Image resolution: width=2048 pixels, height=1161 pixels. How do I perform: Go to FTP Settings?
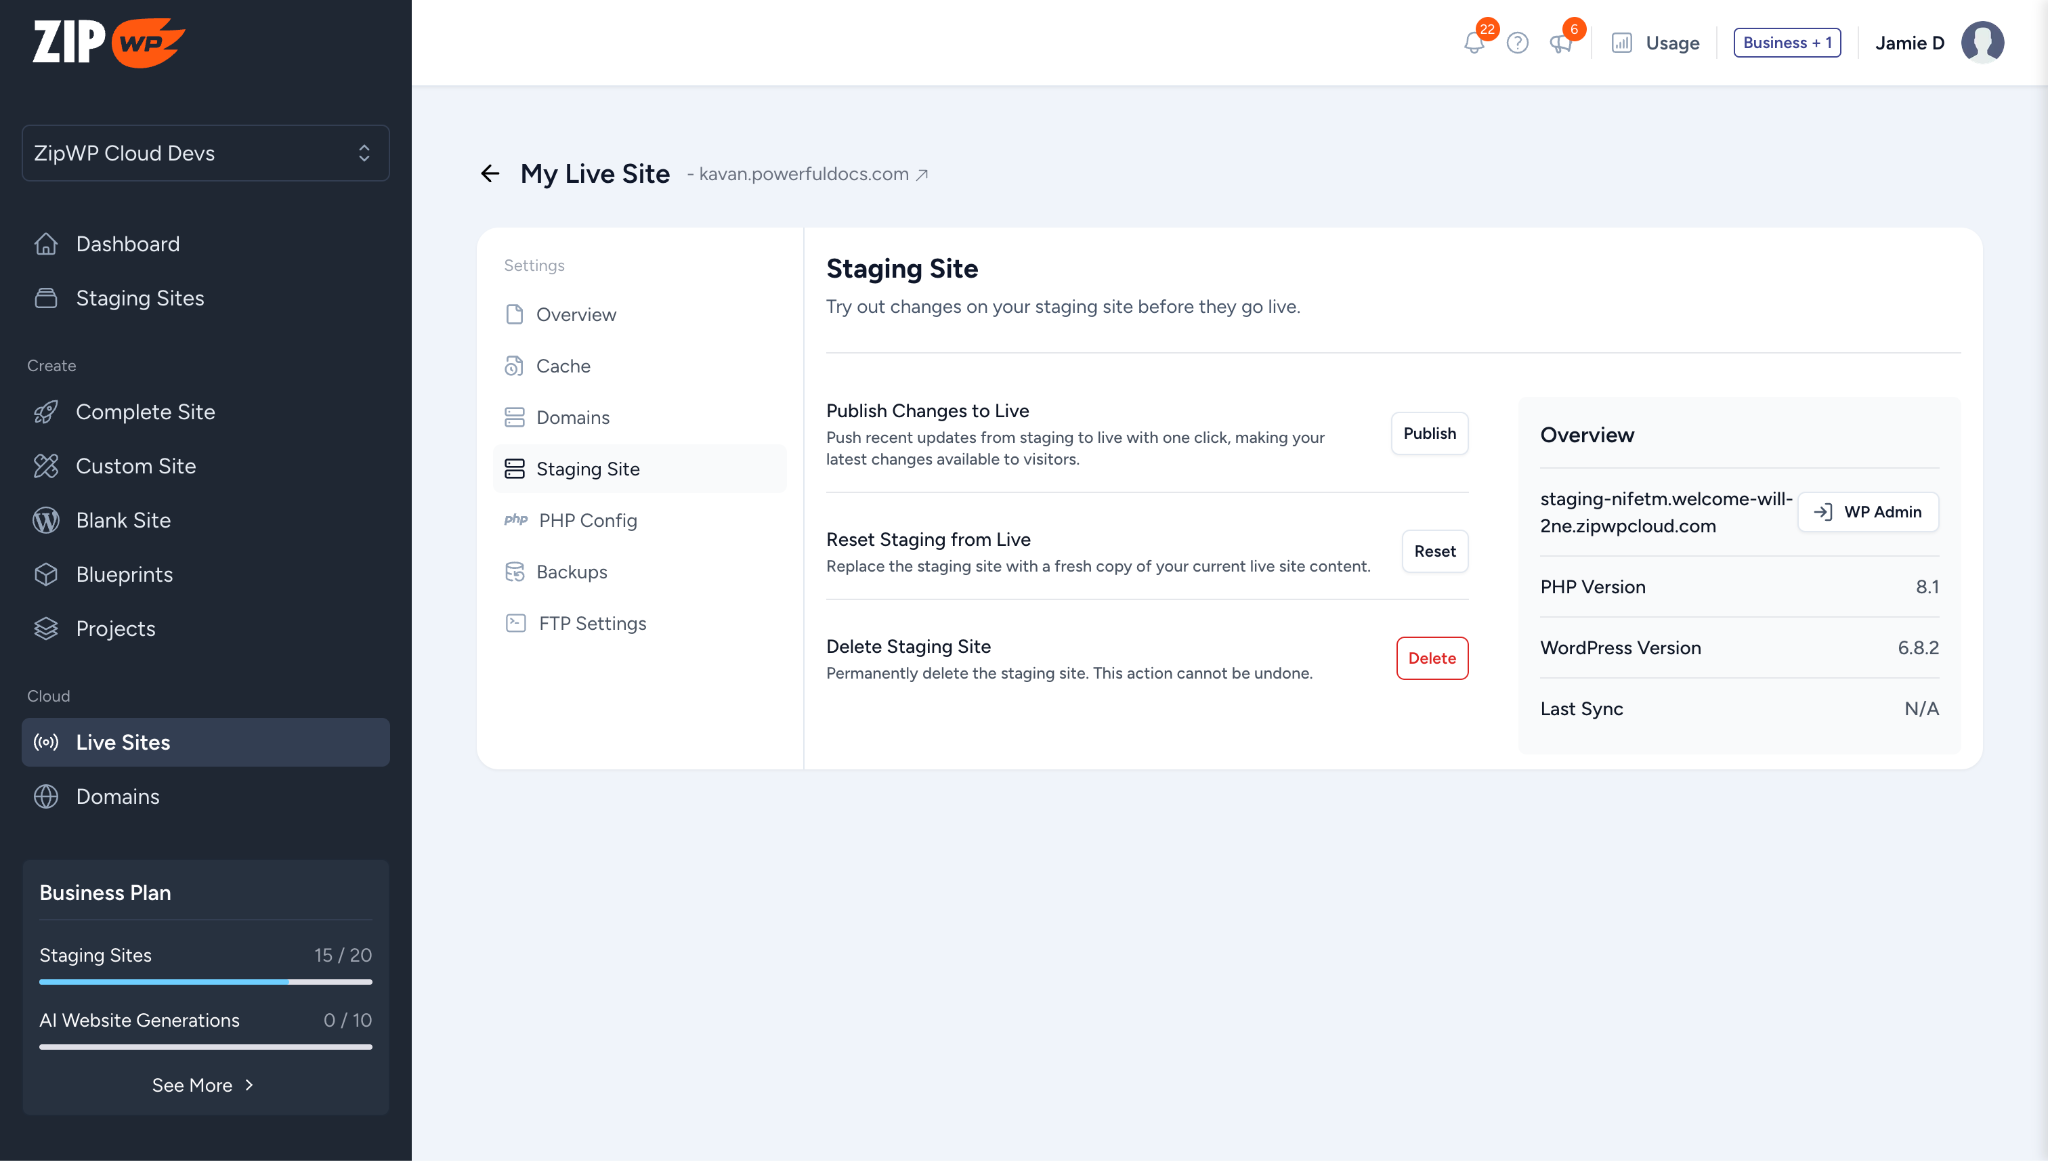(x=592, y=623)
